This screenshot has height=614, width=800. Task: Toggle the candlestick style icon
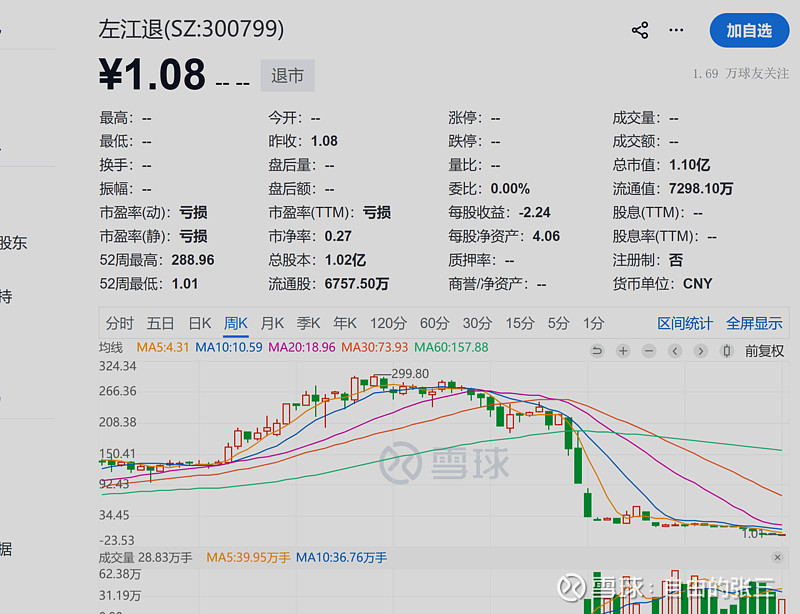click(727, 351)
